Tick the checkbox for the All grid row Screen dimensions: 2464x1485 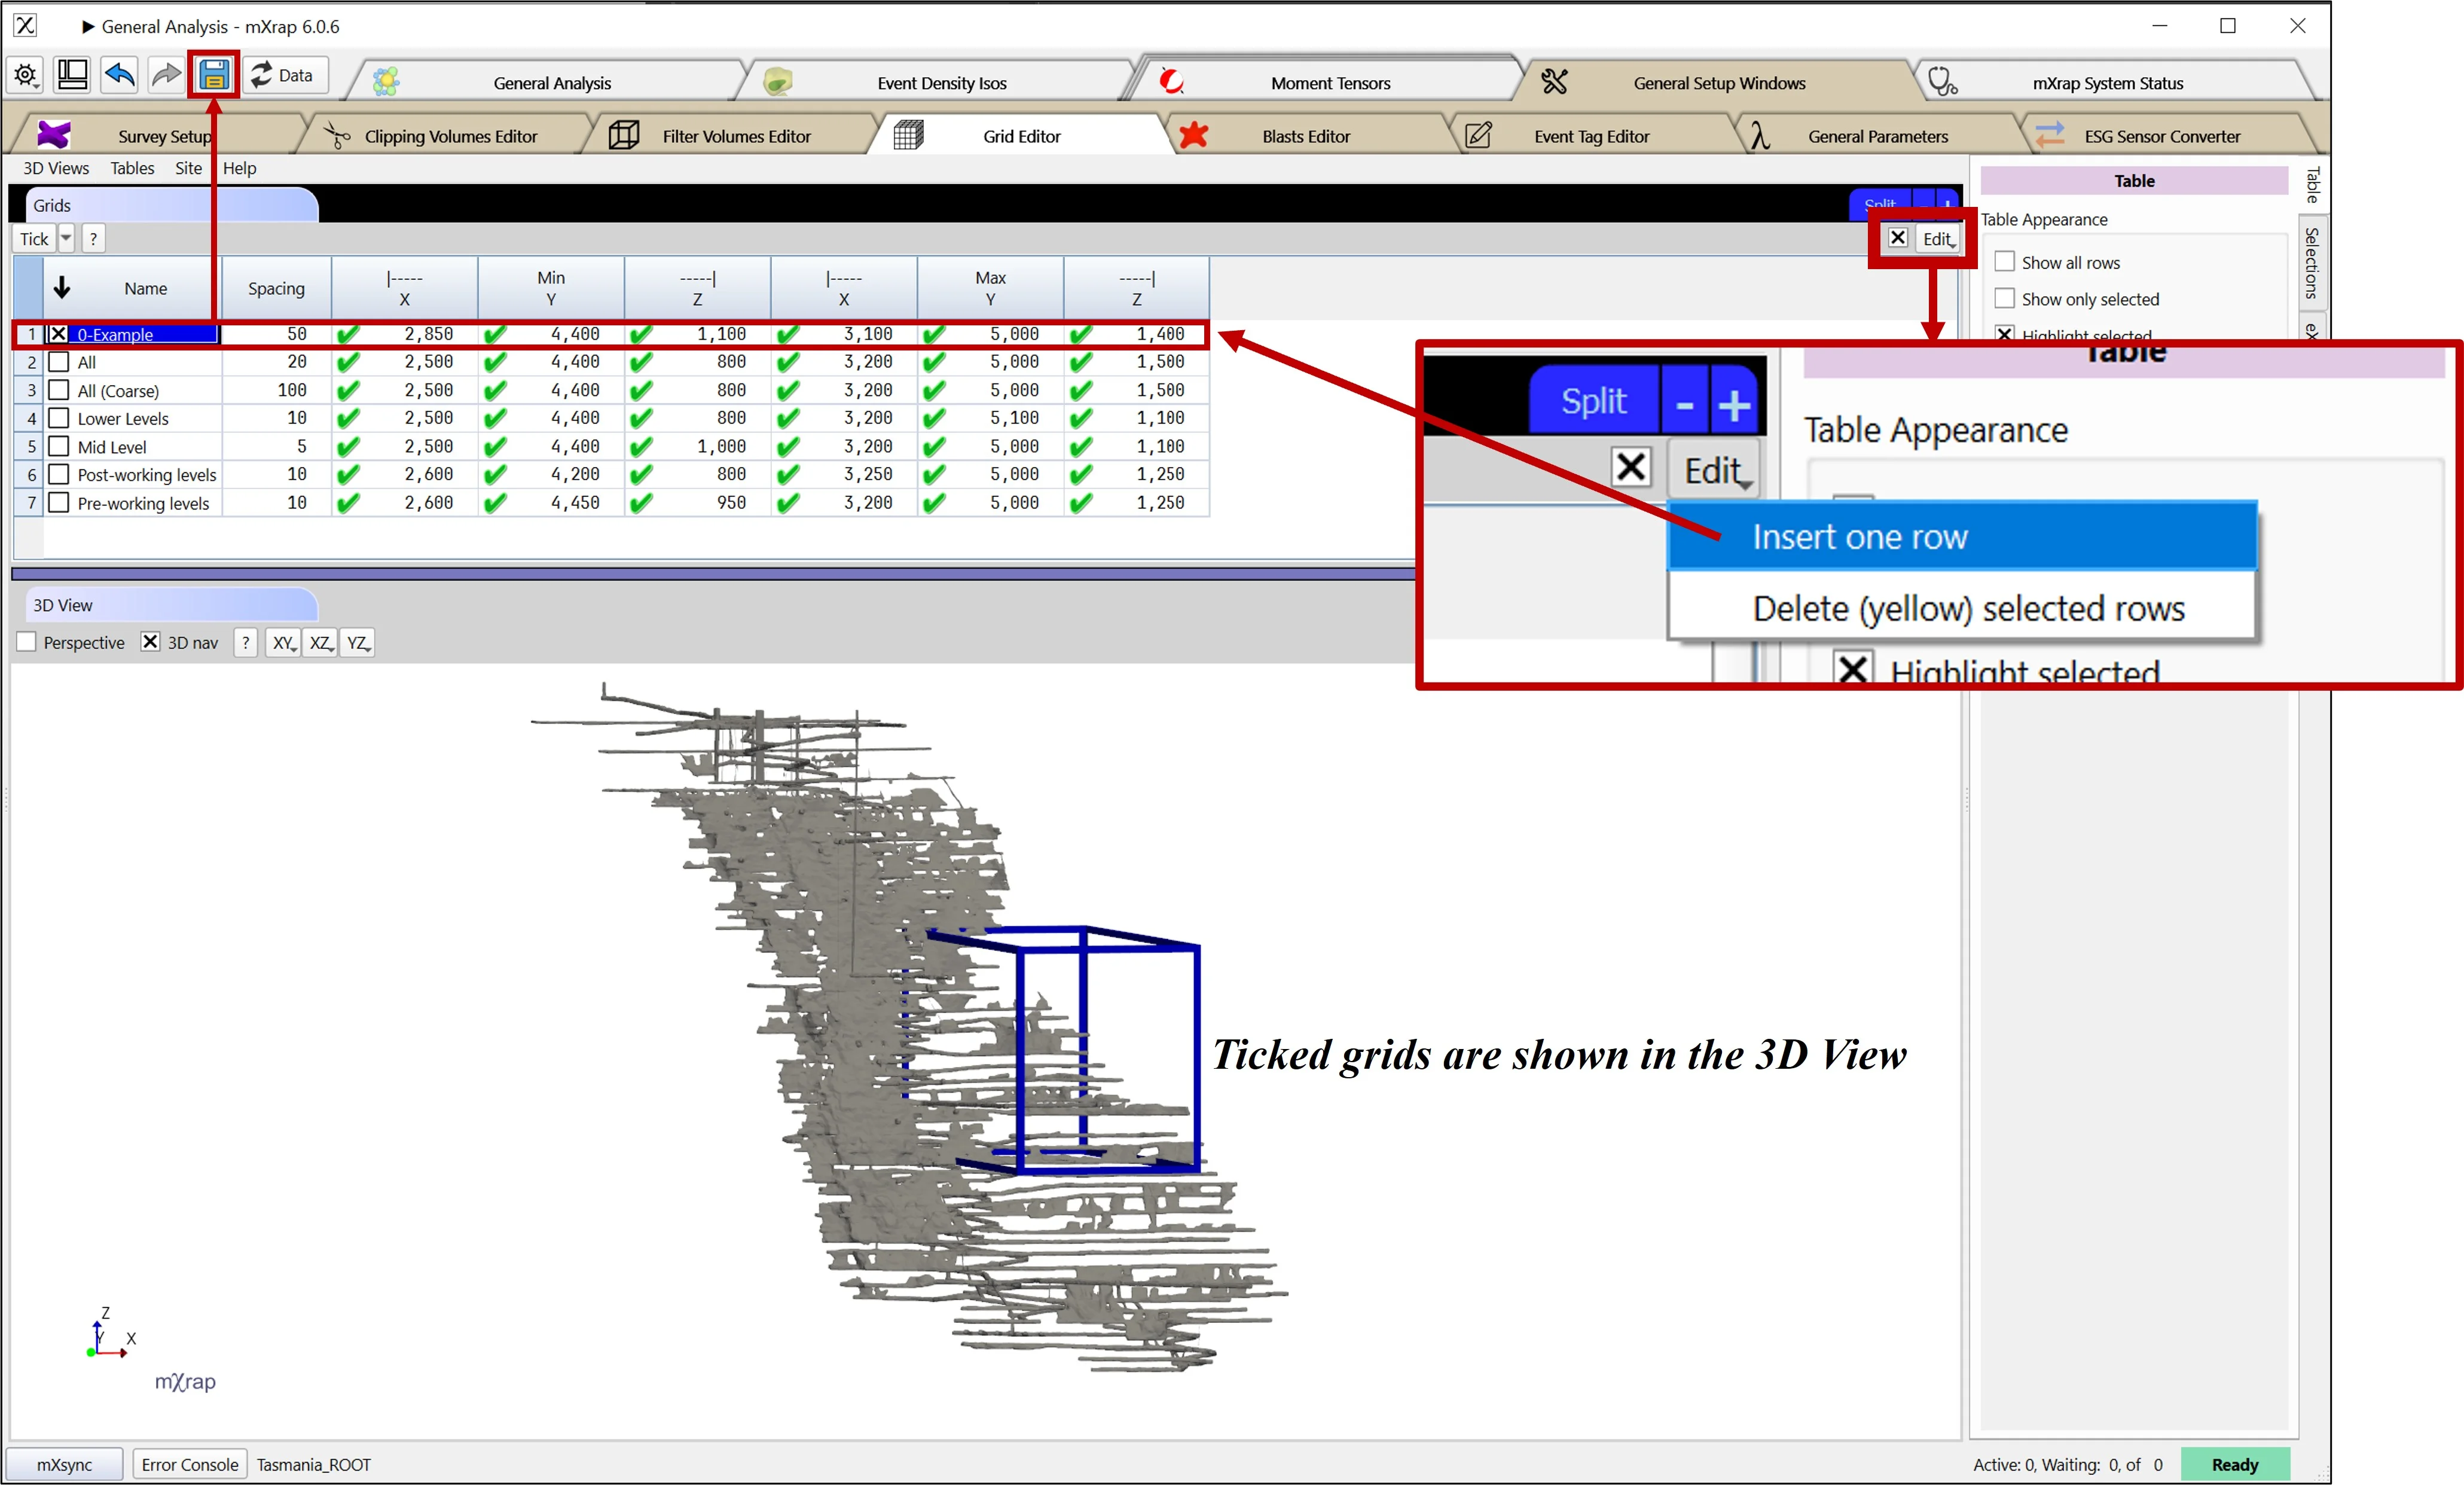point(59,362)
